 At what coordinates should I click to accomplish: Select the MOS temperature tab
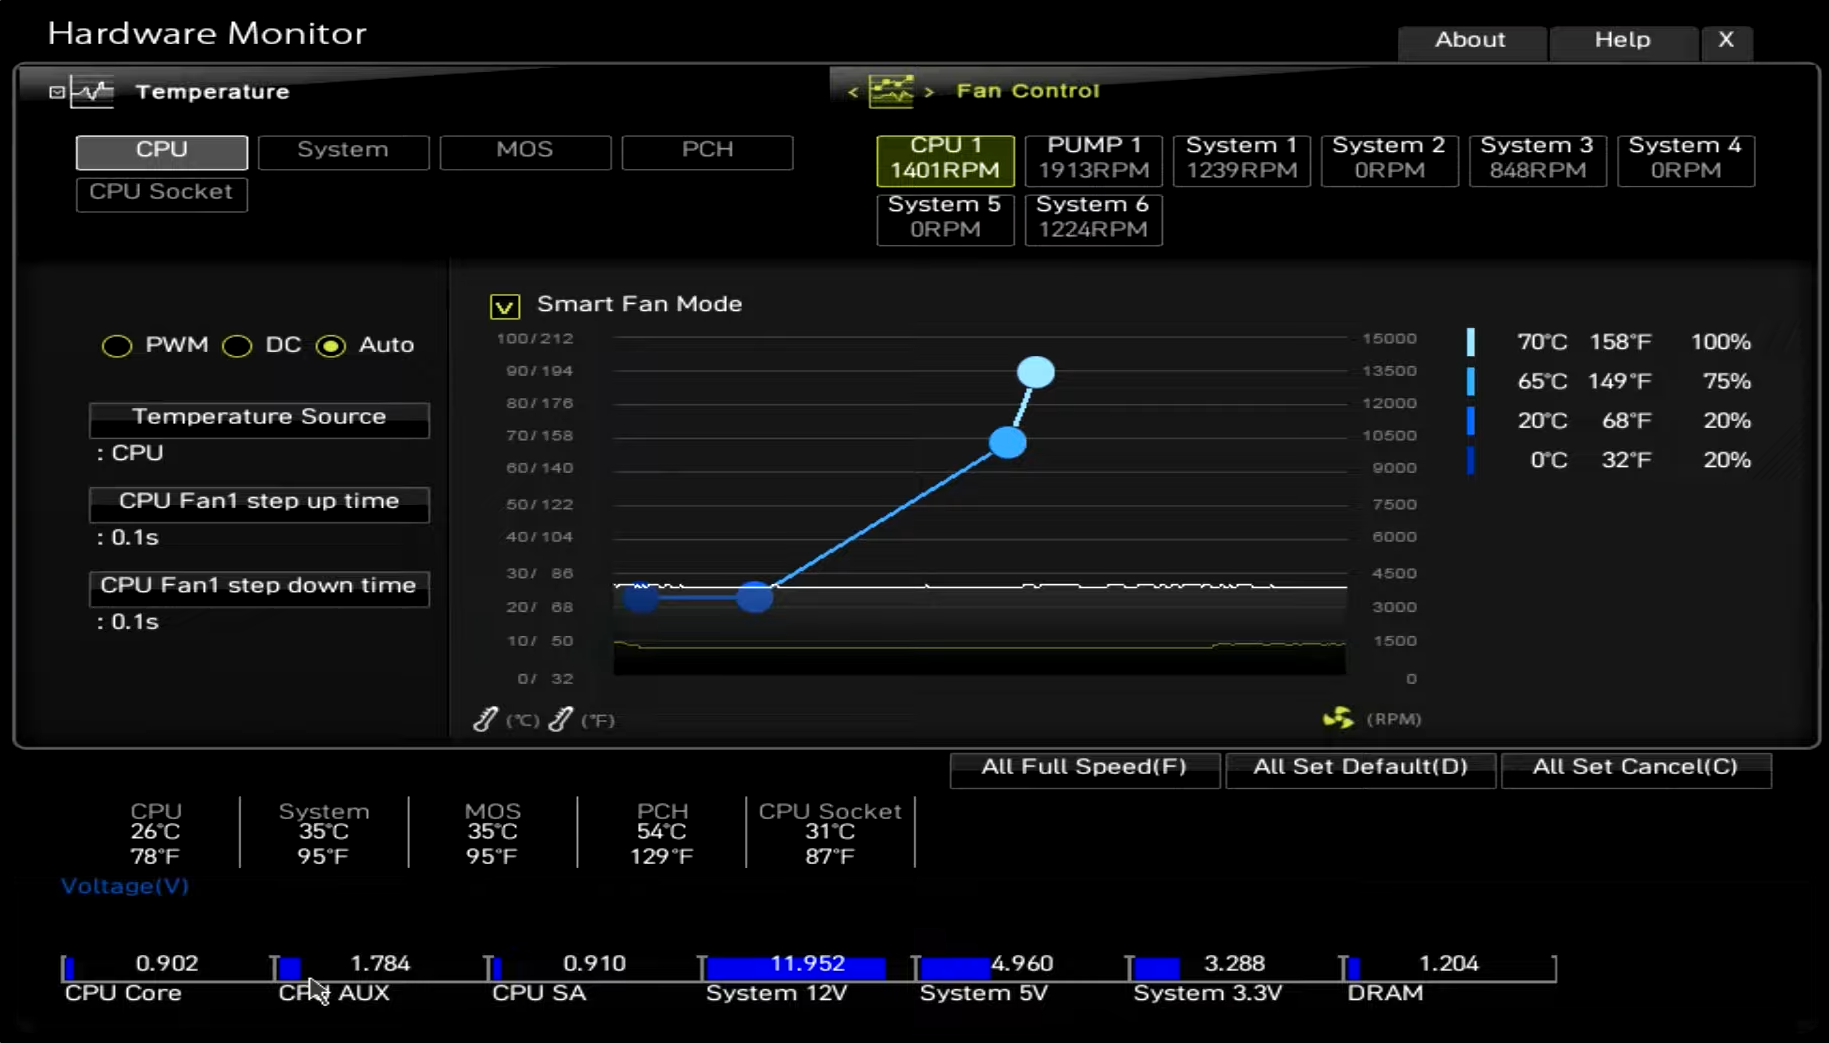click(525, 150)
